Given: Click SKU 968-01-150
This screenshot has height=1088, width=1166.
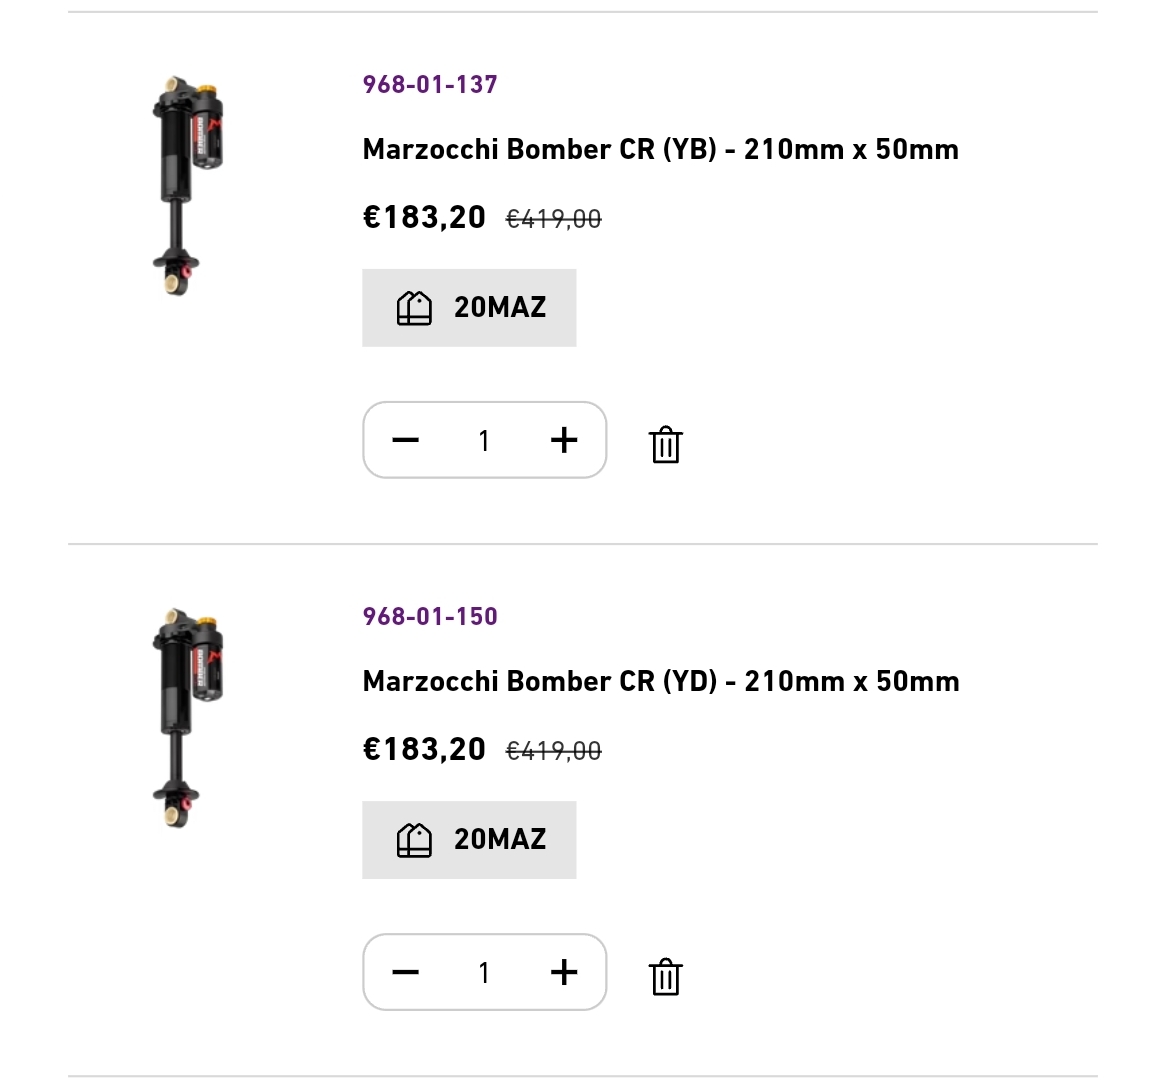Looking at the screenshot, I should click(x=430, y=616).
